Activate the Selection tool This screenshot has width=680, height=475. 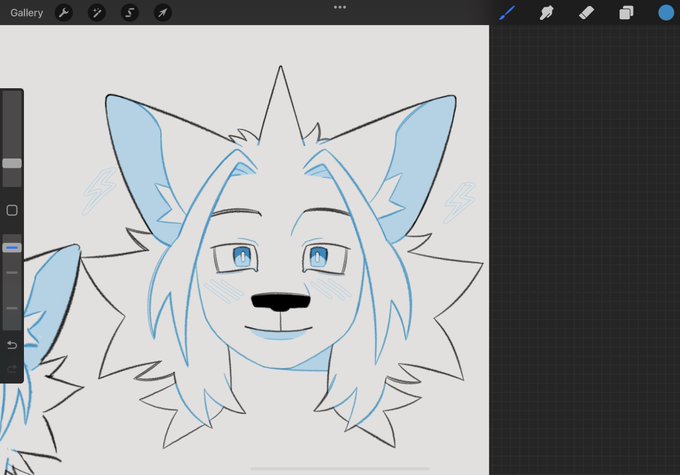click(130, 13)
